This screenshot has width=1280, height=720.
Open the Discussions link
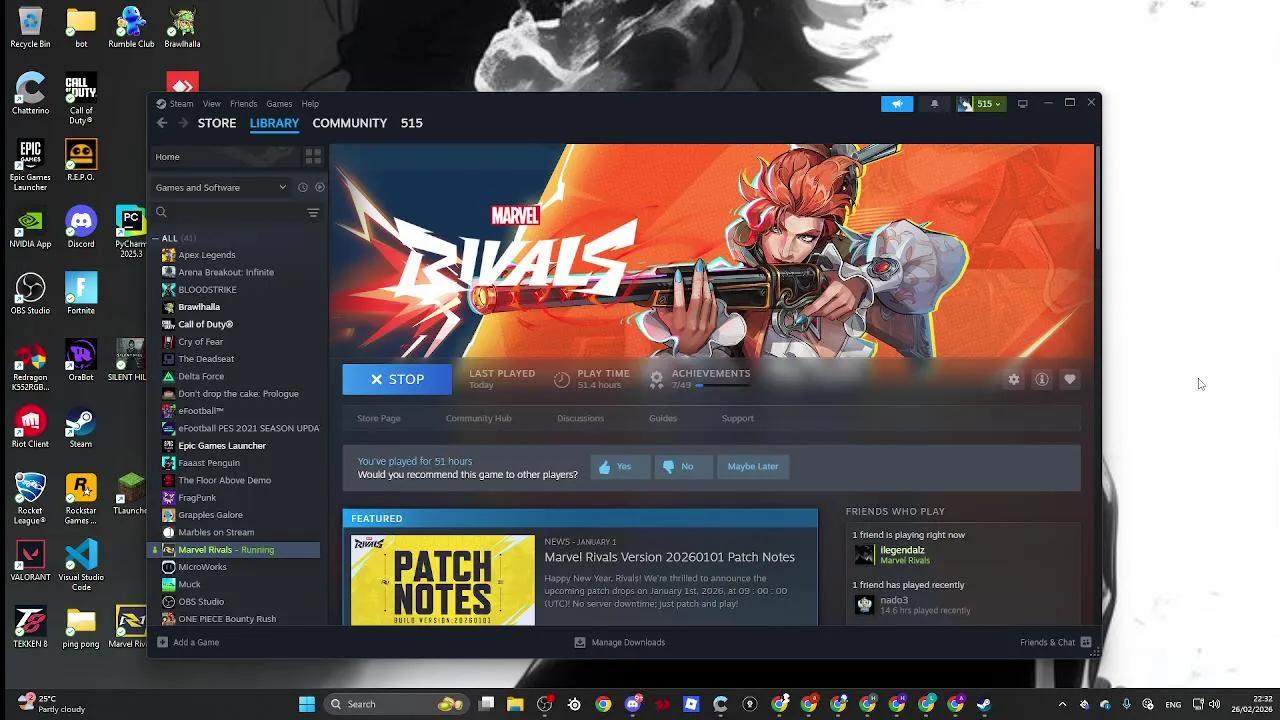coord(580,418)
